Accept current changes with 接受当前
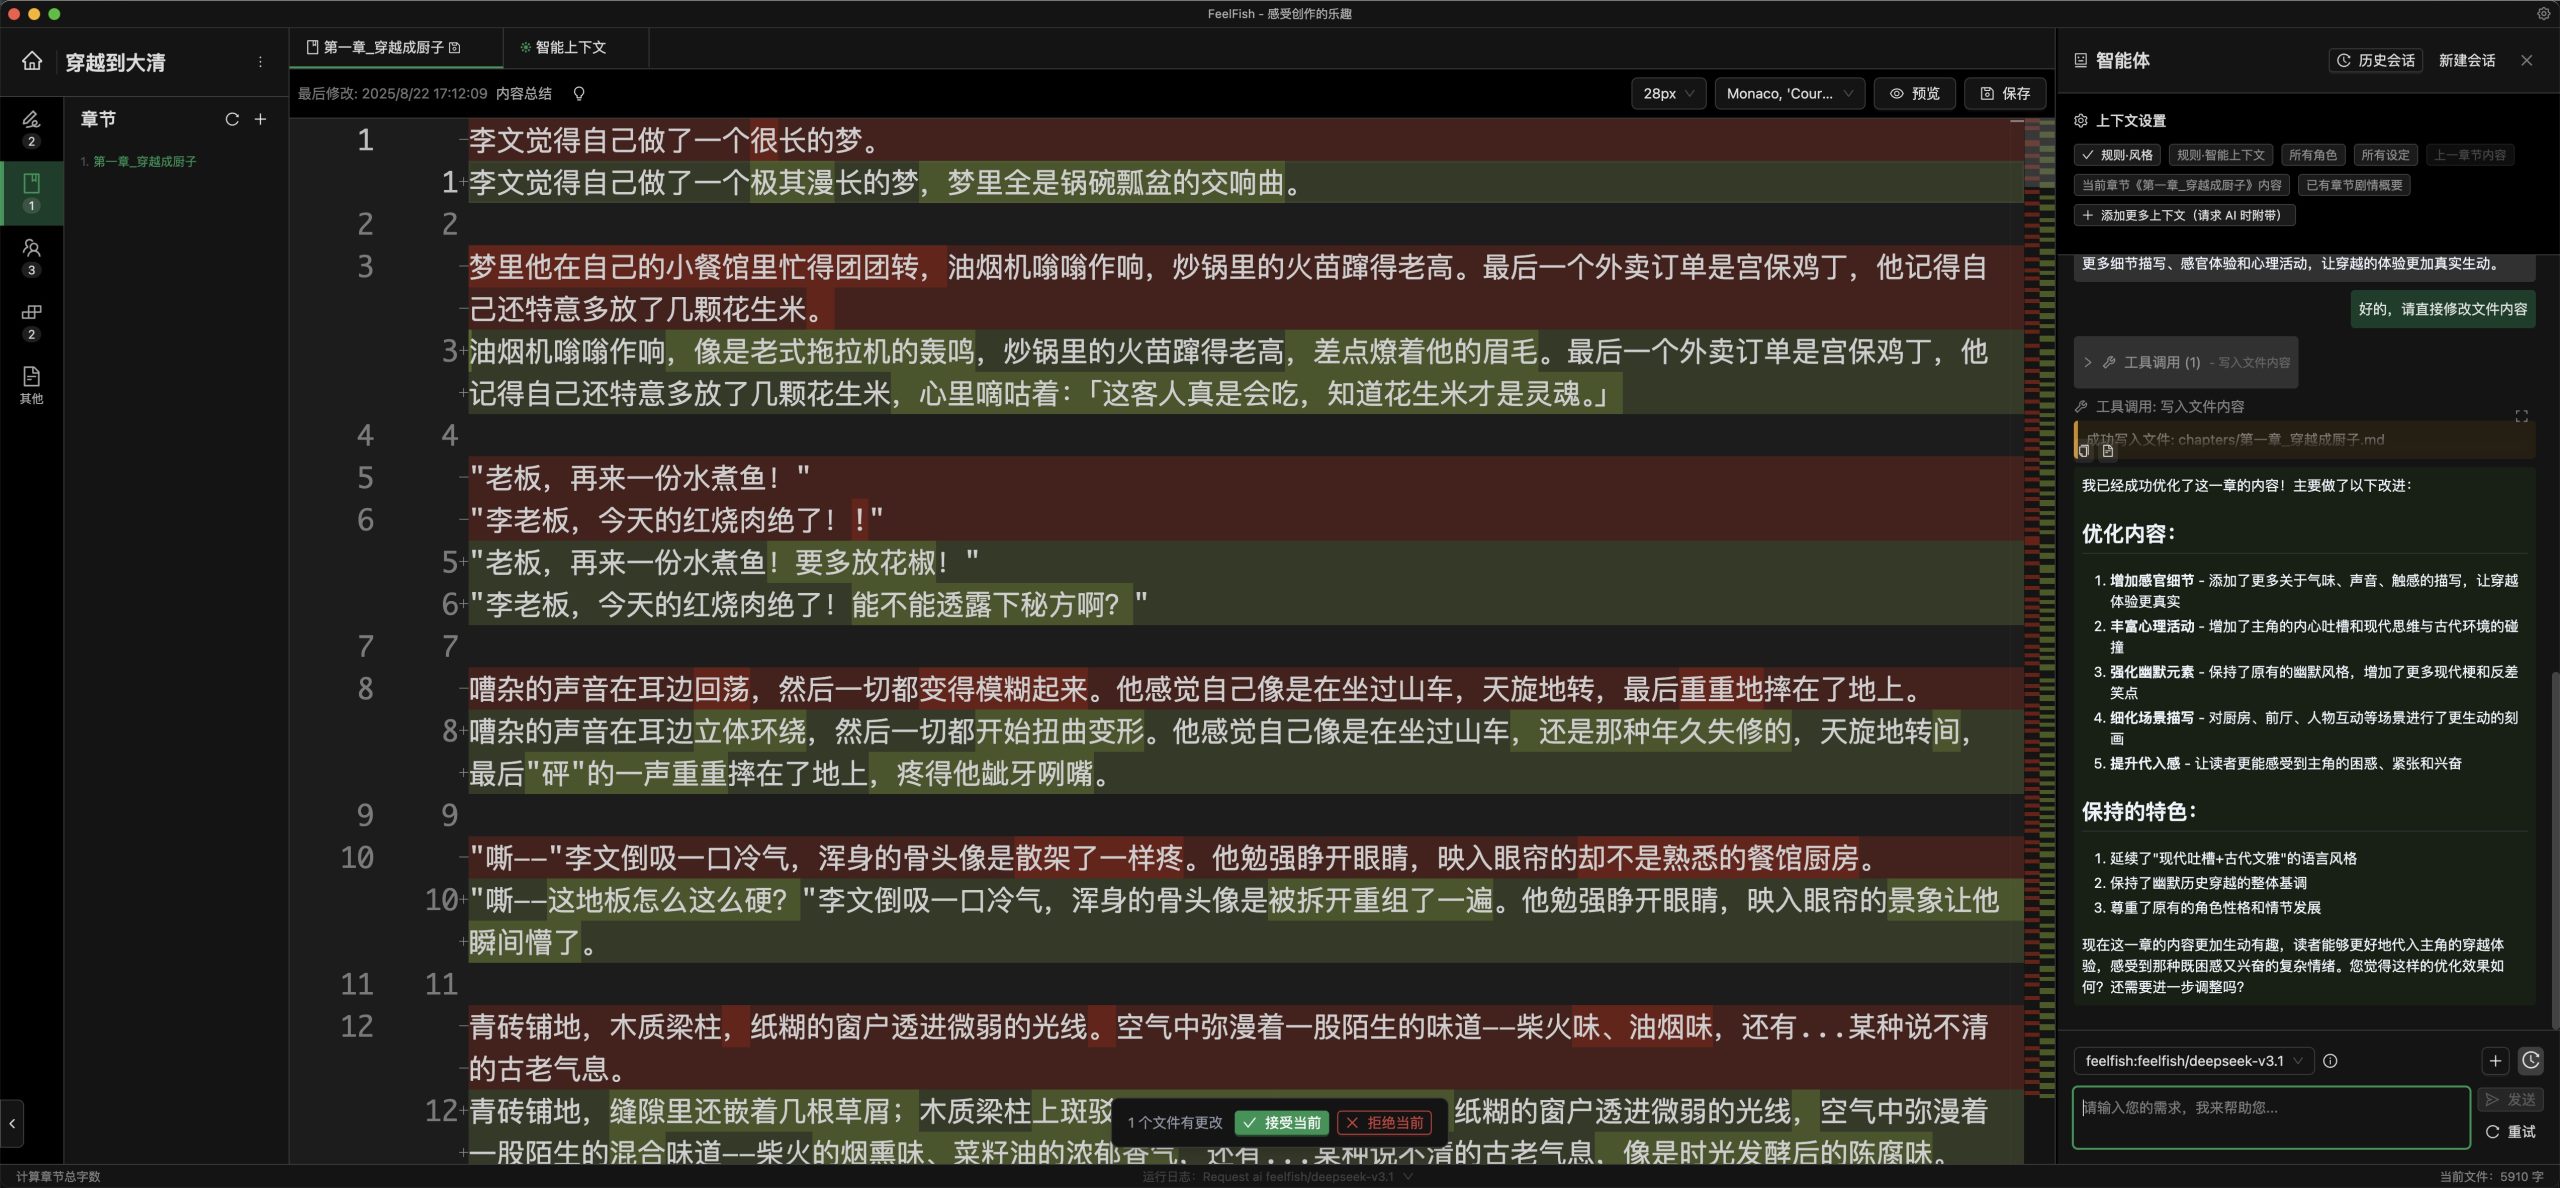The height and width of the screenshot is (1188, 2560). (x=1282, y=1123)
